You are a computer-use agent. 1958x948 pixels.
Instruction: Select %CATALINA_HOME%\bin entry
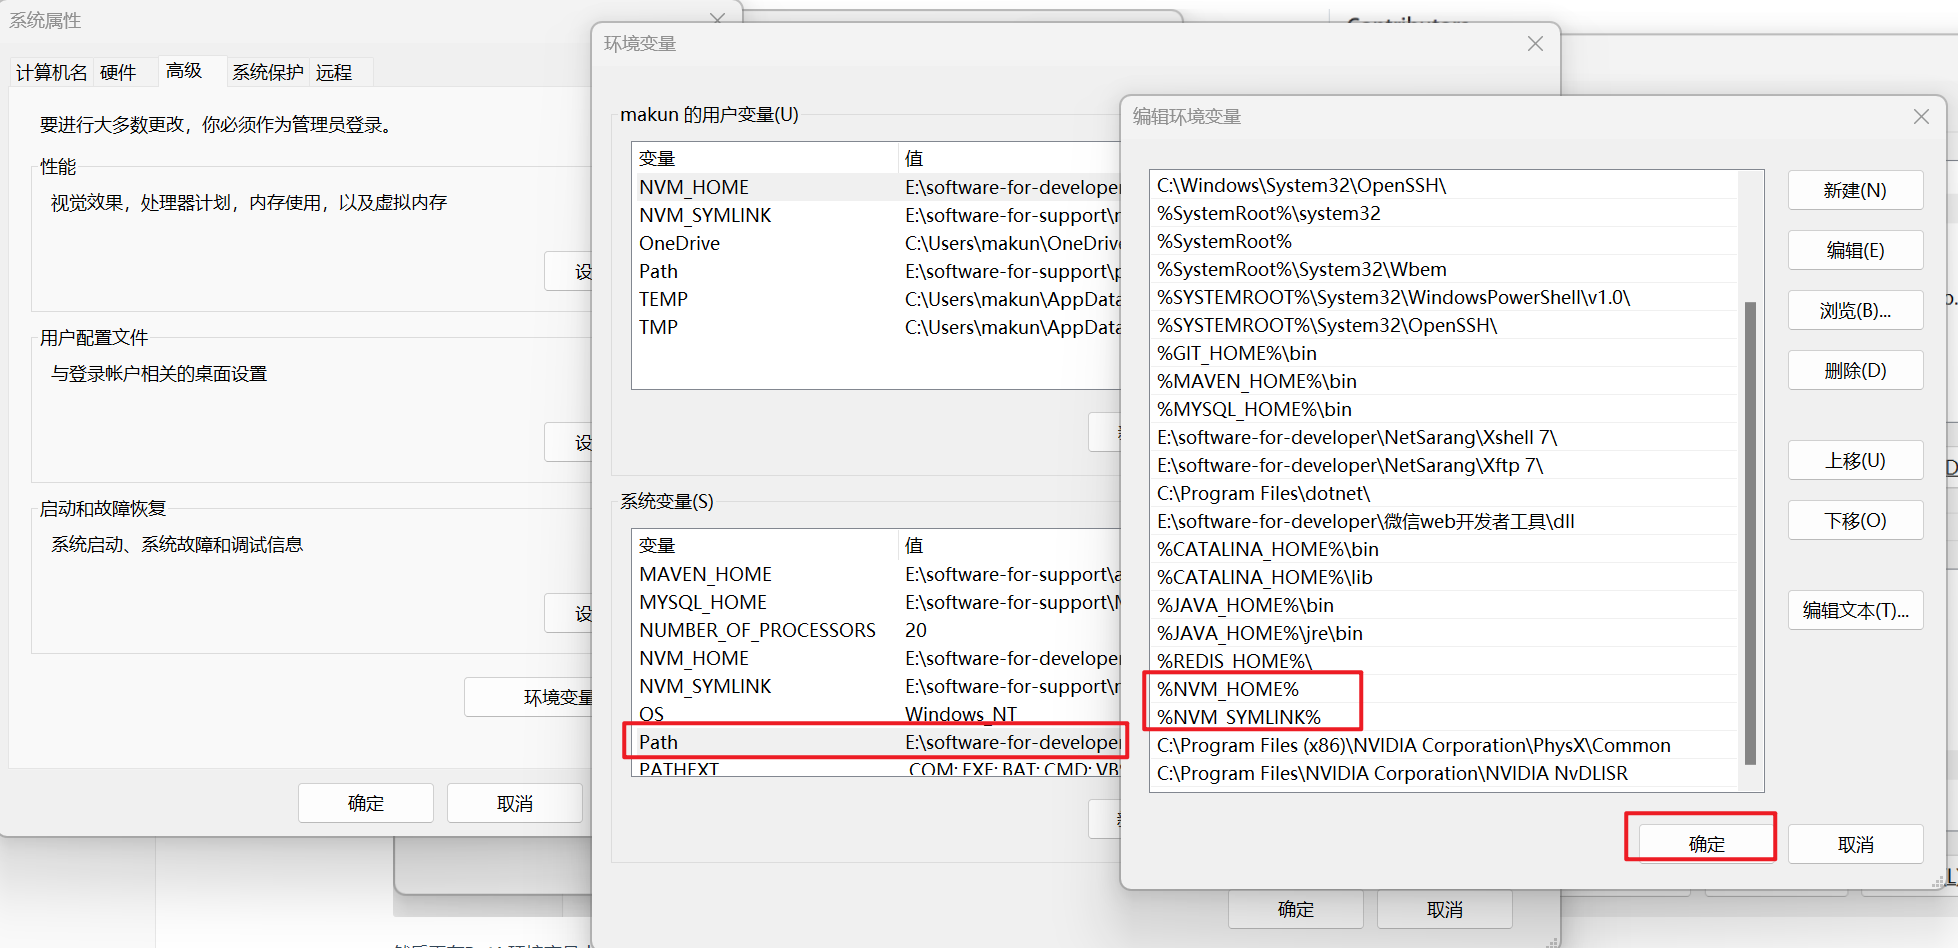point(1444,549)
